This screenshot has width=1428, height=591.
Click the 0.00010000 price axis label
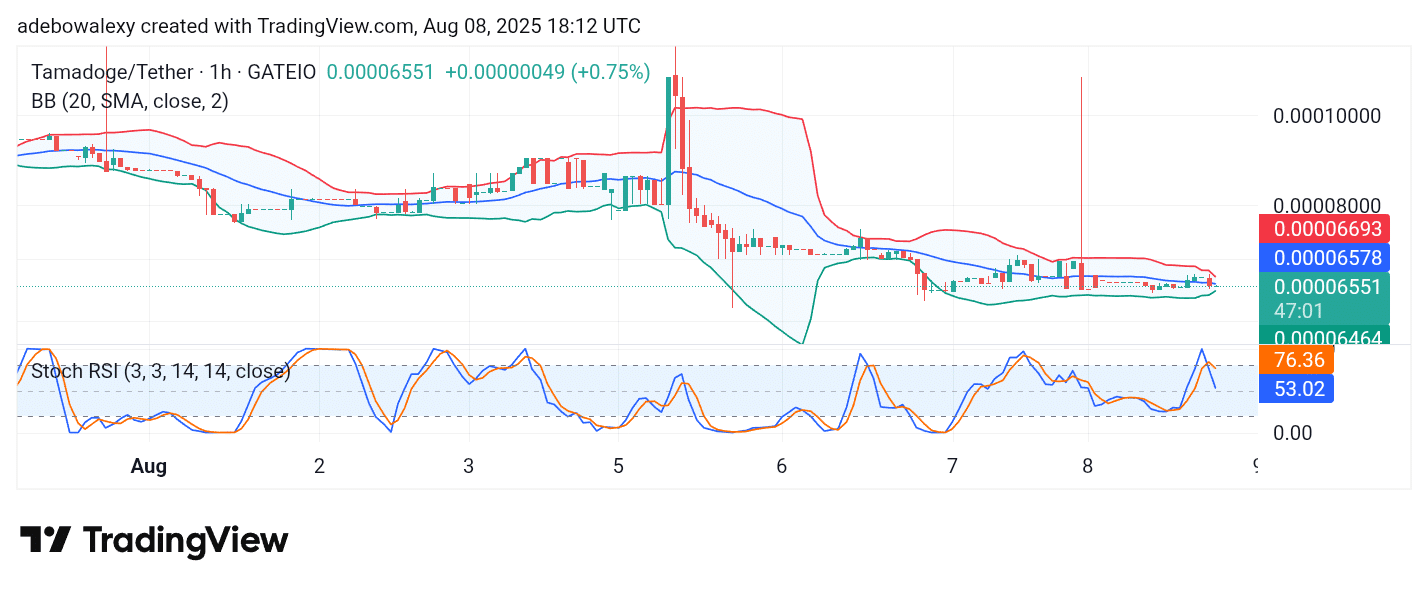click(1326, 116)
